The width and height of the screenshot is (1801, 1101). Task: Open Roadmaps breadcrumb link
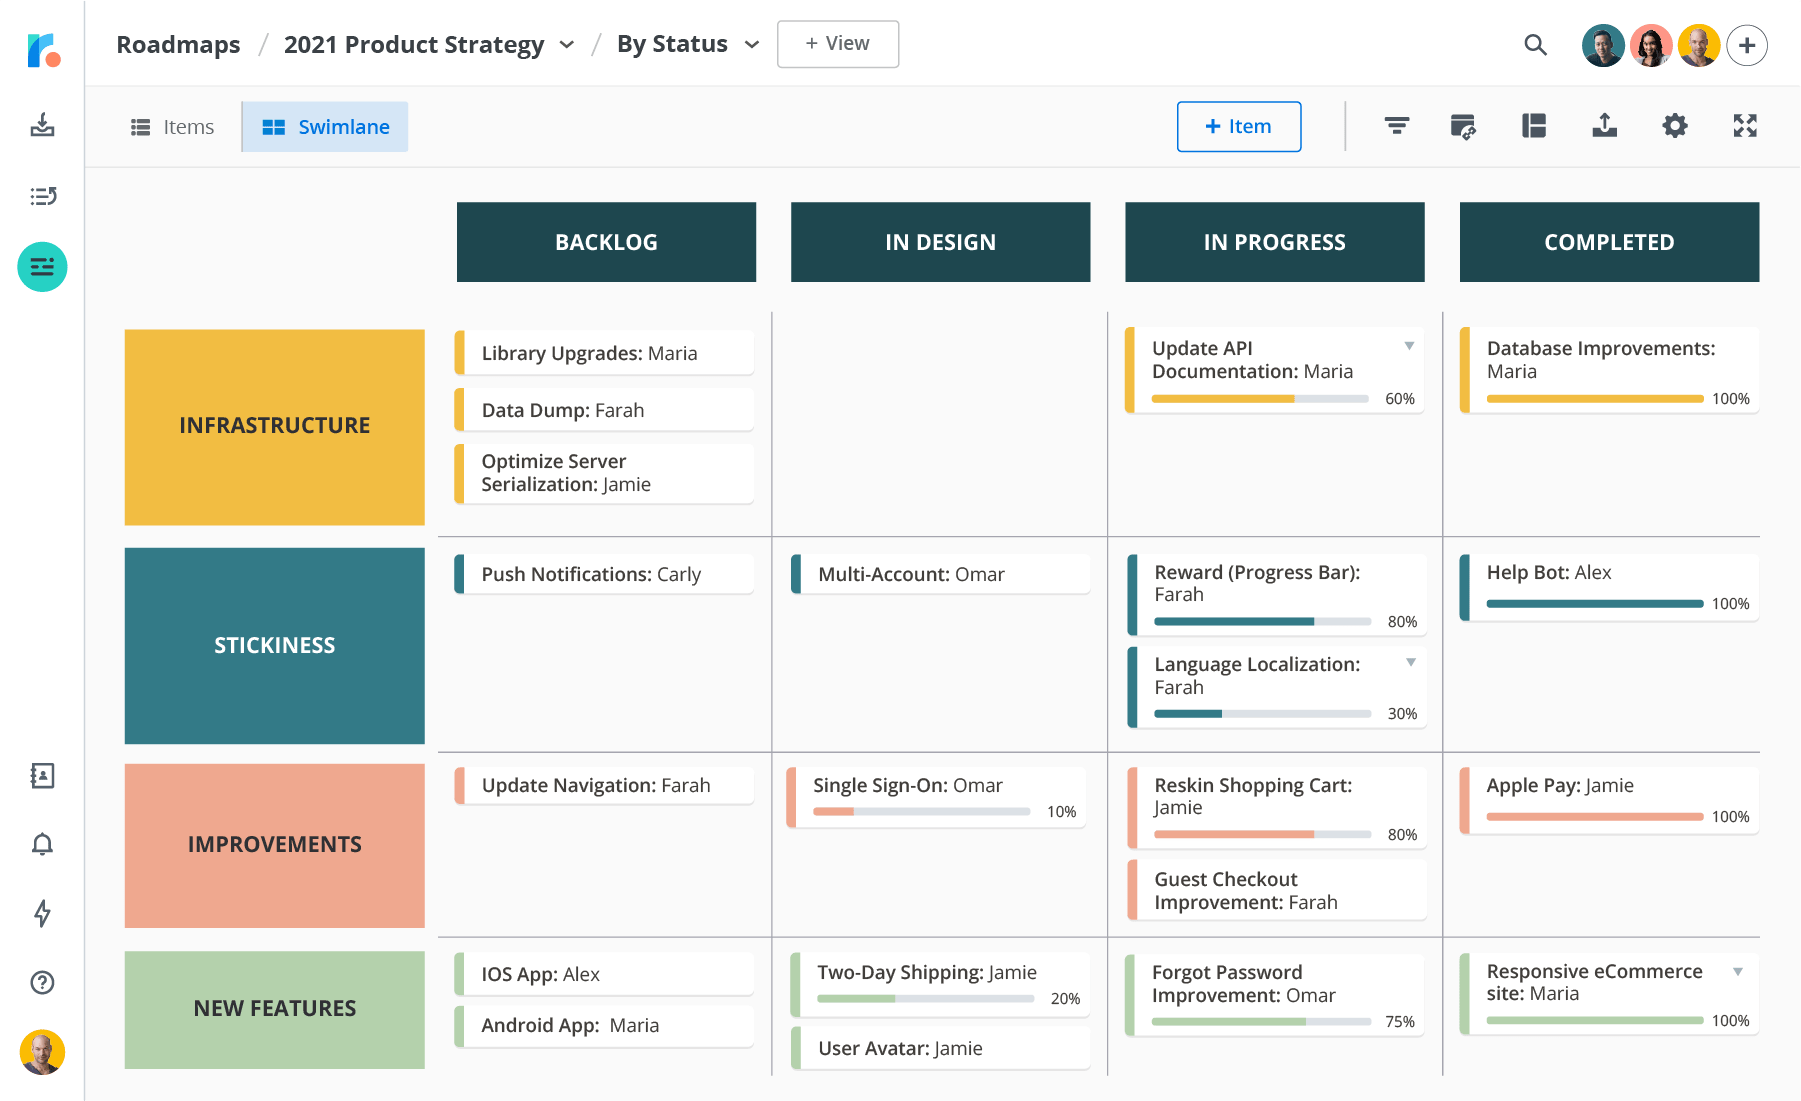coord(178,45)
